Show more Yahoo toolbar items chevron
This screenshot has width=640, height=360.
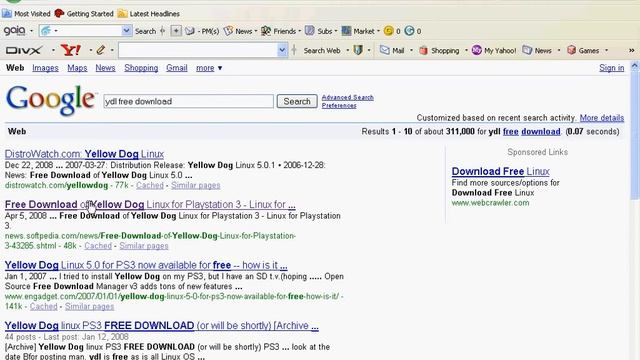[x=631, y=50]
